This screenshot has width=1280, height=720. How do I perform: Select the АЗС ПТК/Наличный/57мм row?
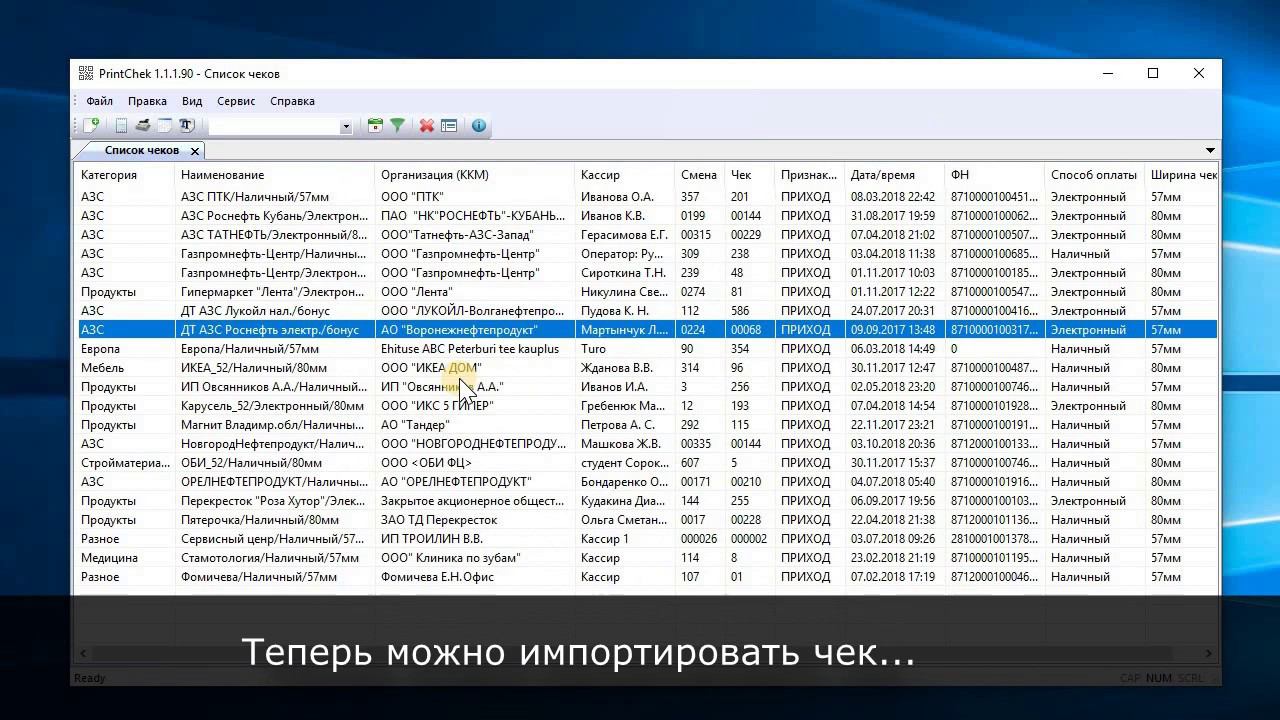tap(646, 197)
